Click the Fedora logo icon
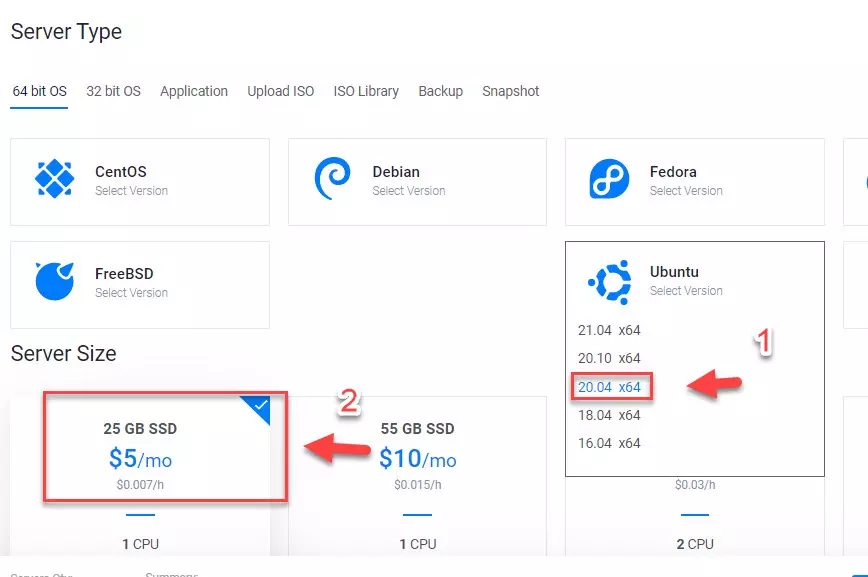Image resolution: width=868 pixels, height=577 pixels. click(x=609, y=179)
